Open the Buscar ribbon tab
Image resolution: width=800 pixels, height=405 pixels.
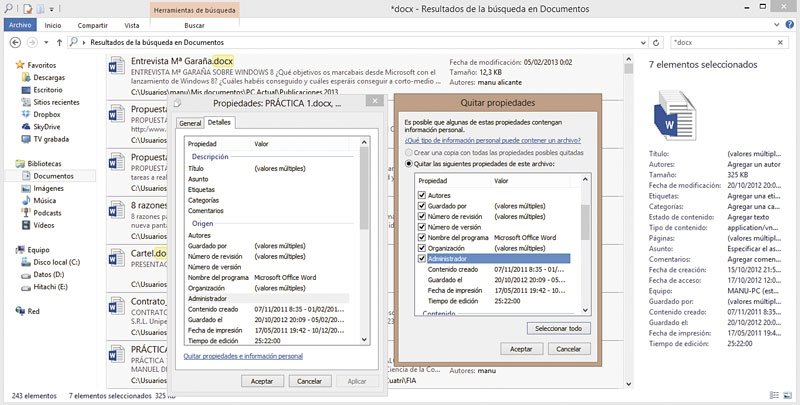pos(194,25)
